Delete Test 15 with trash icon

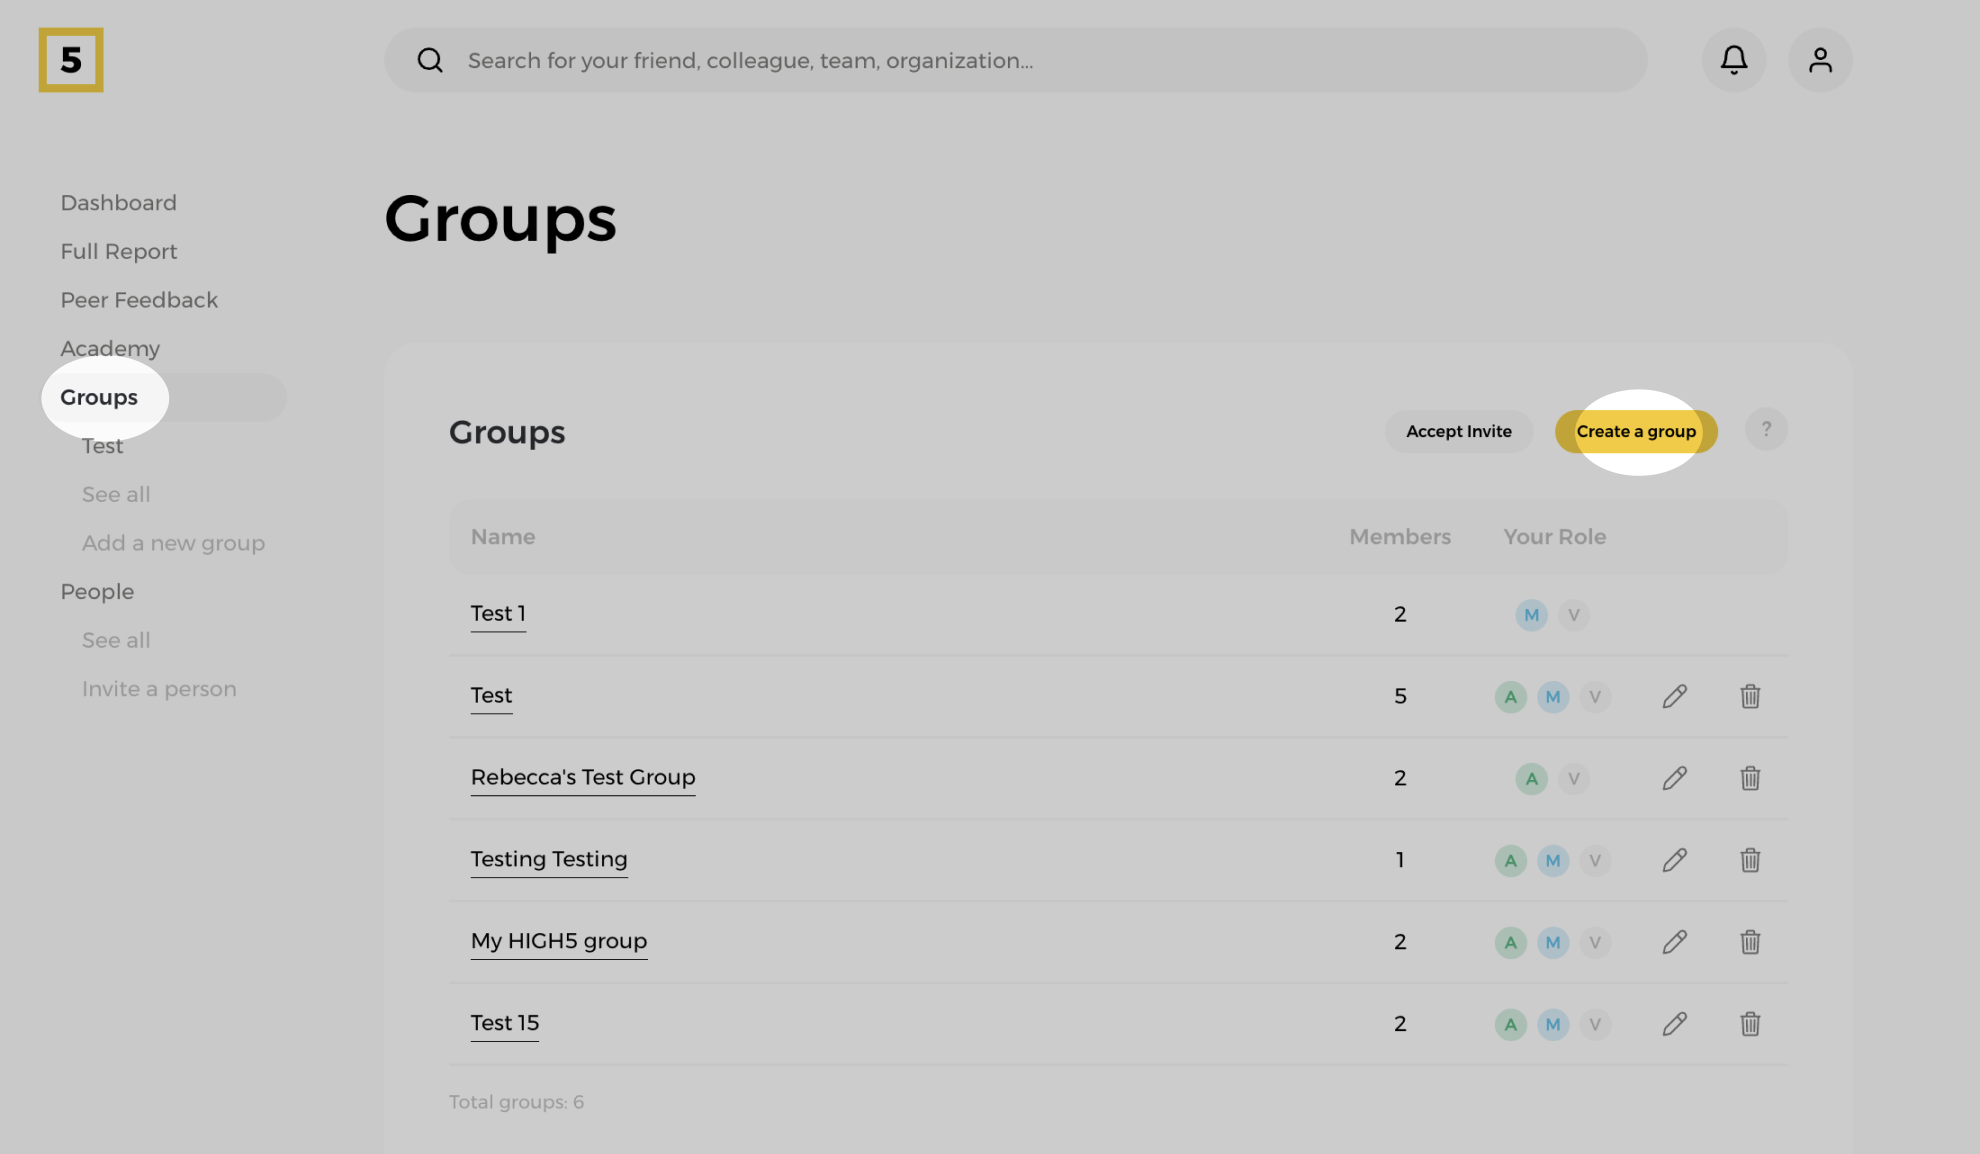tap(1750, 1024)
